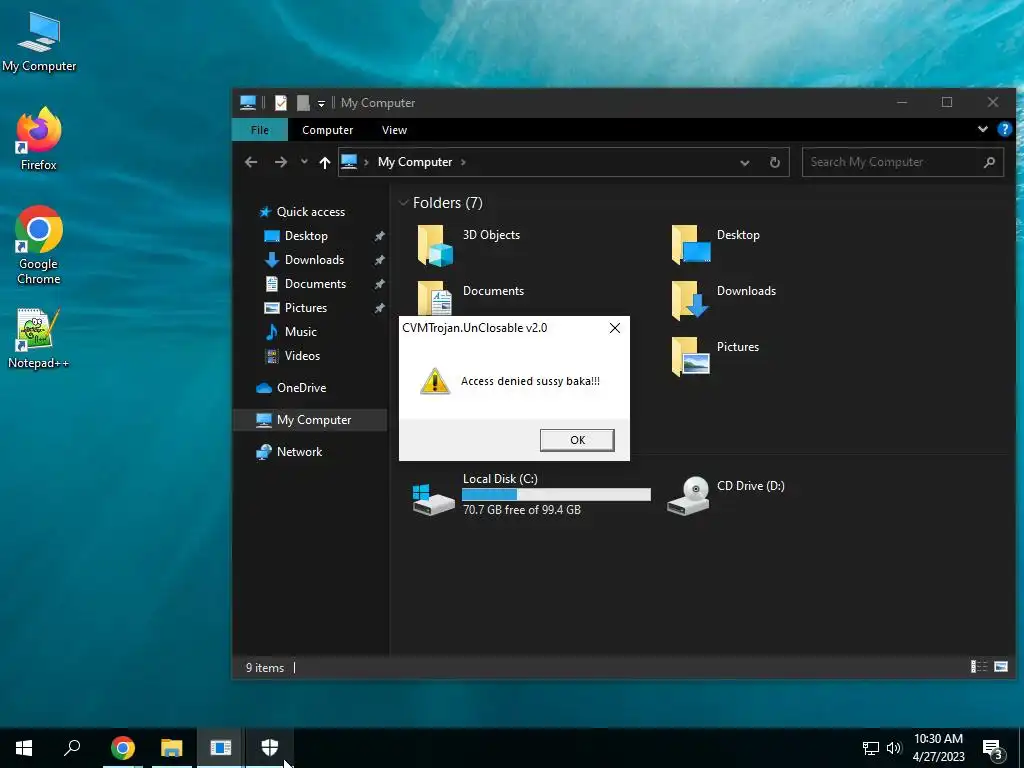Switch to Large icons view in status bar

click(x=1000, y=667)
